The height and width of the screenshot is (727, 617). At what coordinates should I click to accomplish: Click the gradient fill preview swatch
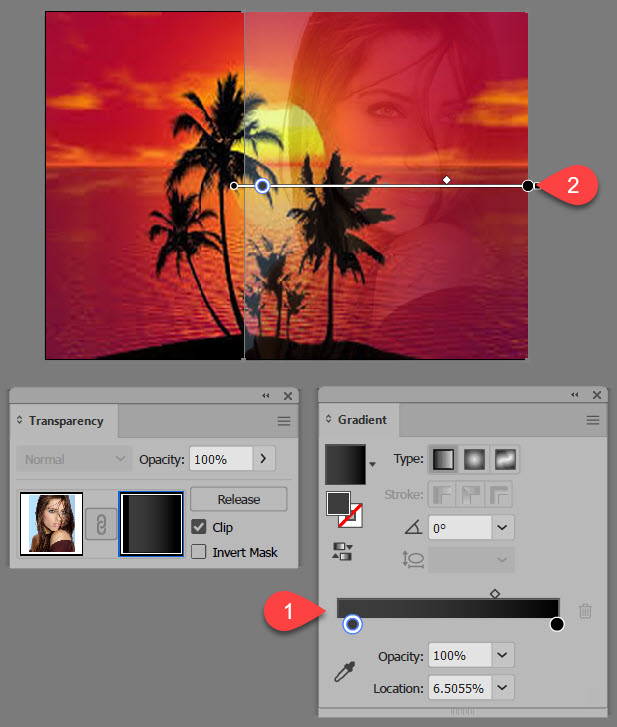[346, 464]
